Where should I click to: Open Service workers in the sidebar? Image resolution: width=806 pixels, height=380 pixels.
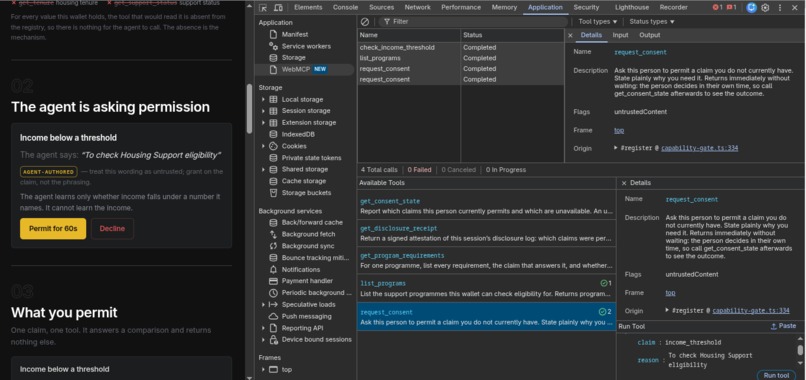pyautogui.click(x=306, y=46)
